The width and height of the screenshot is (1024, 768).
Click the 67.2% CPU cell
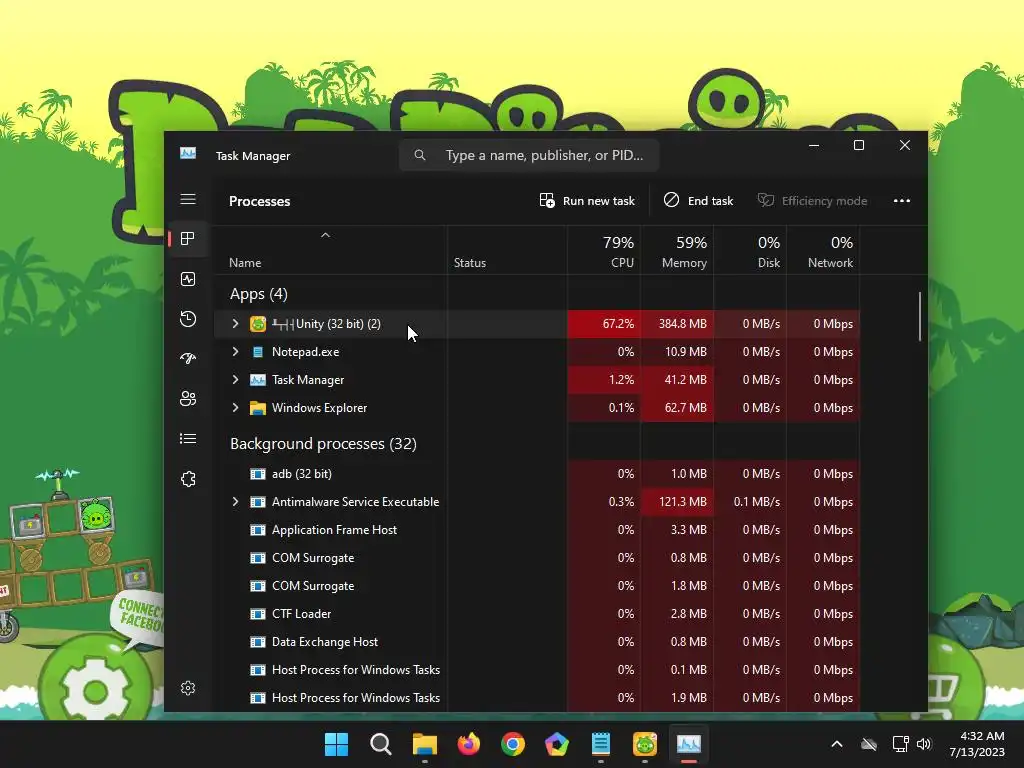[x=604, y=324]
